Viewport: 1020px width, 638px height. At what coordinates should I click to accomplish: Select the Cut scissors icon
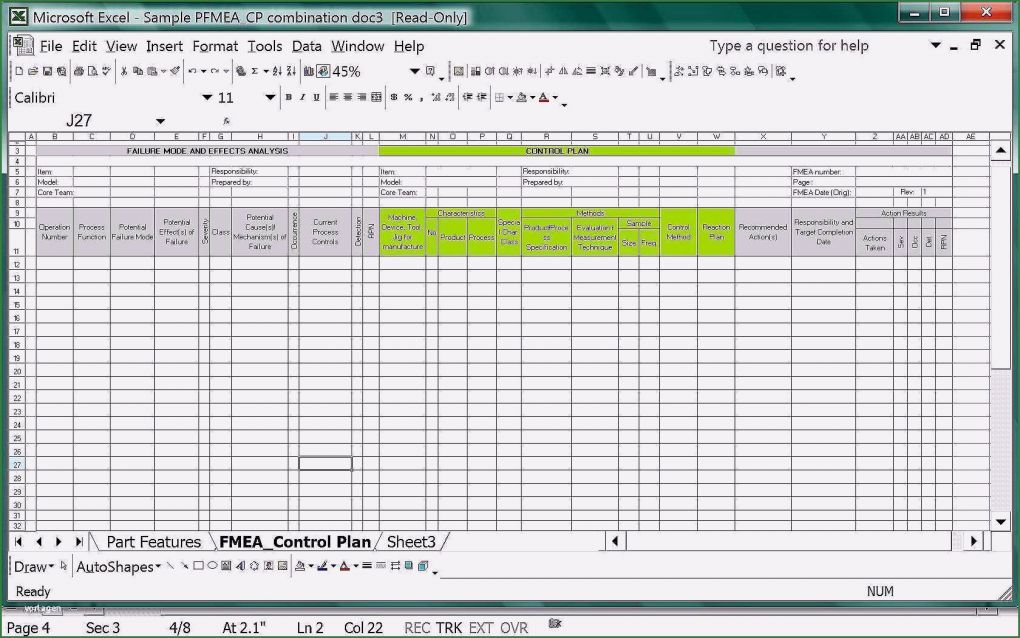[x=124, y=72]
